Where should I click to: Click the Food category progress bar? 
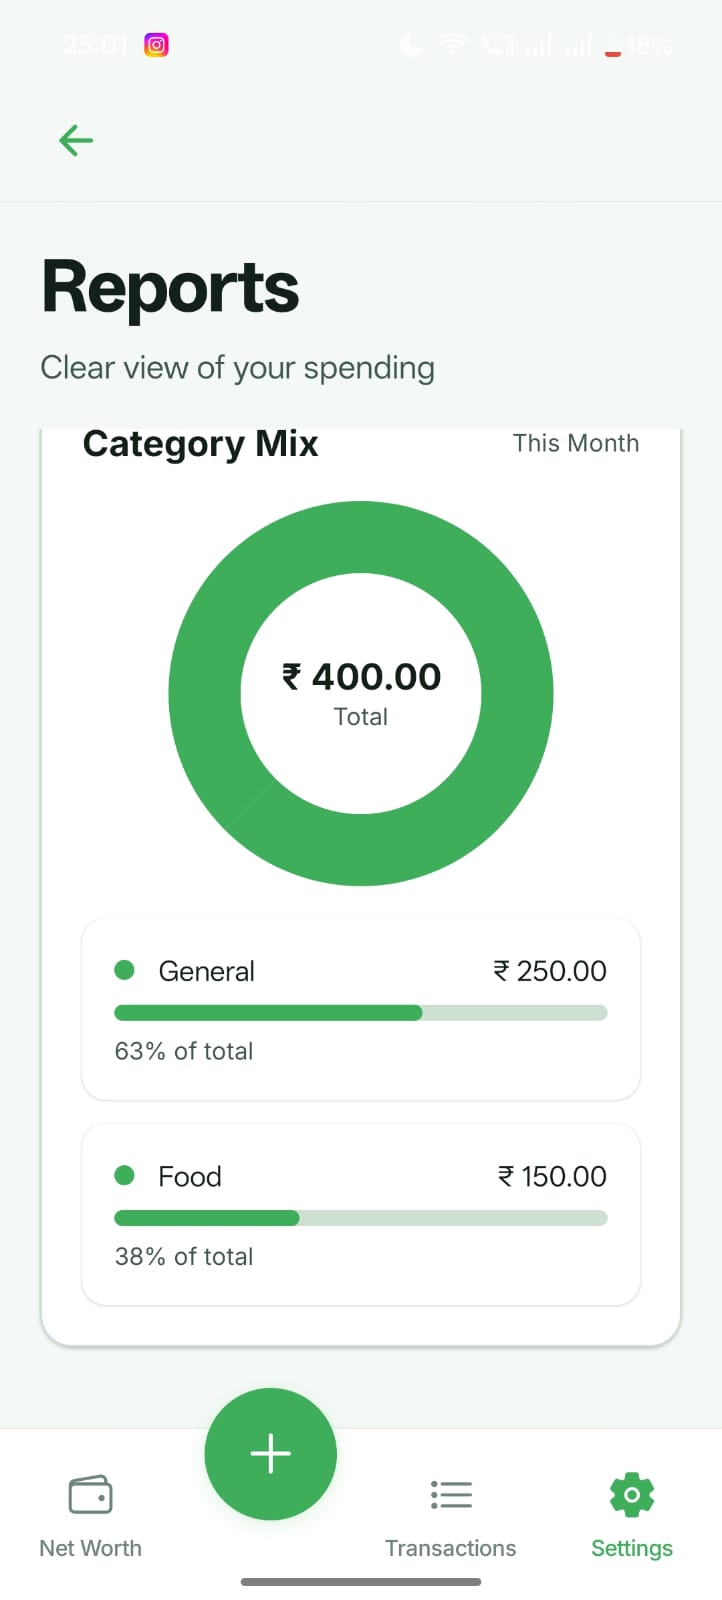(360, 1218)
